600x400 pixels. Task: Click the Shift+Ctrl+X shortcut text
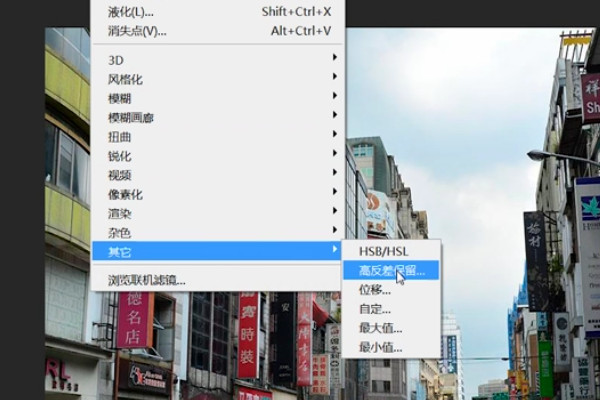pyautogui.click(x=296, y=12)
